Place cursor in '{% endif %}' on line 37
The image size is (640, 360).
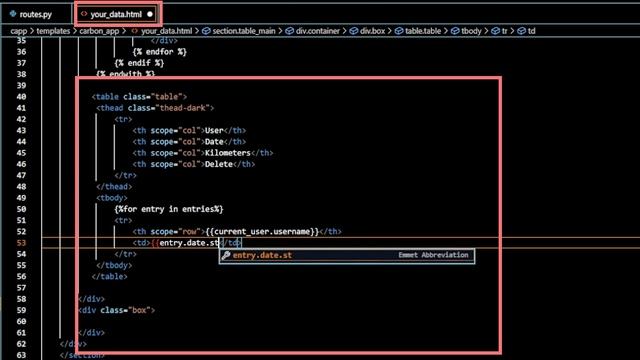(x=139, y=63)
